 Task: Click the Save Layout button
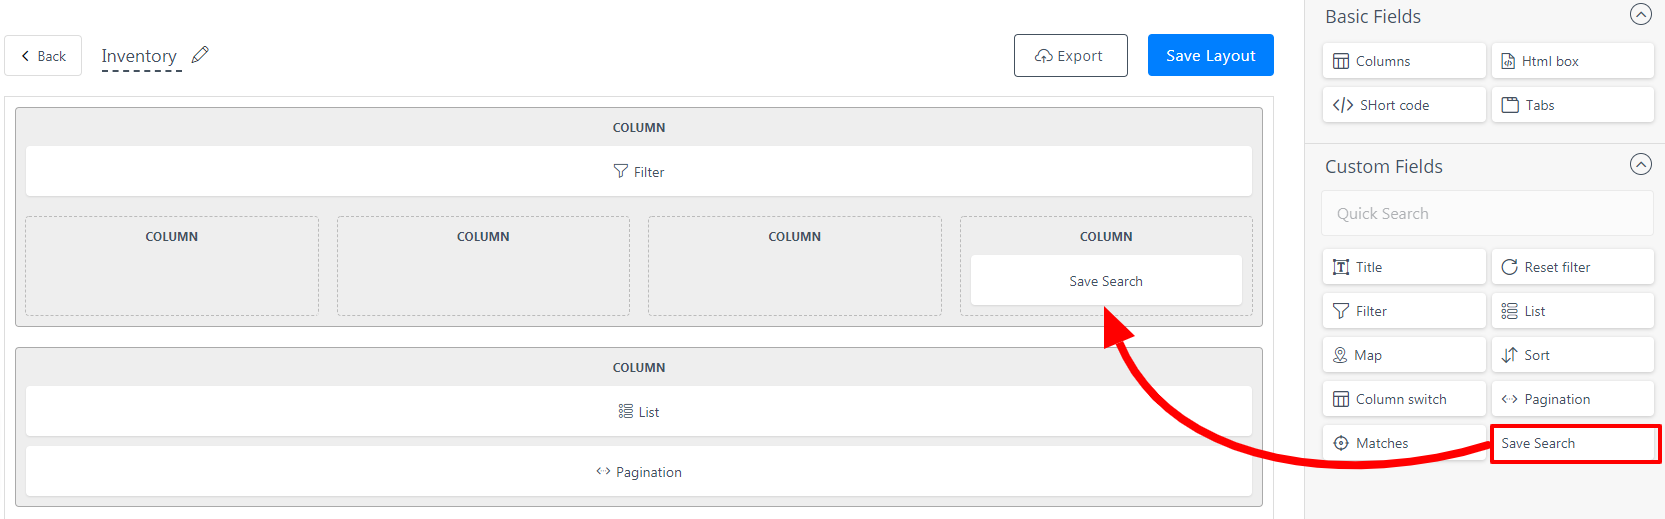point(1210,56)
